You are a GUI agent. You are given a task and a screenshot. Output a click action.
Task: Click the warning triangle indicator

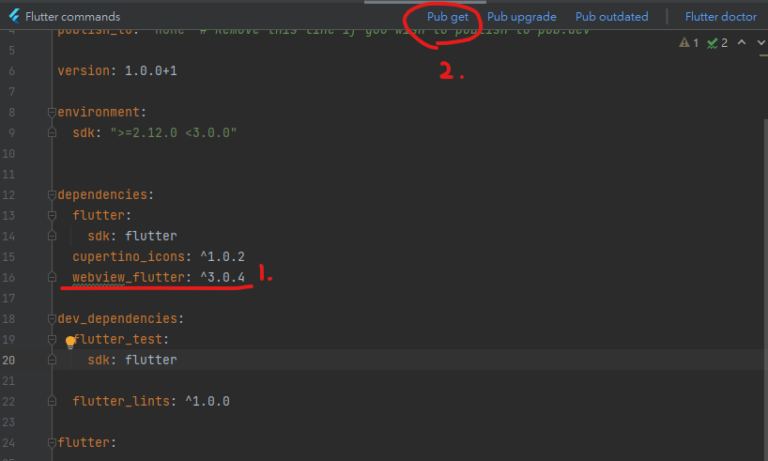point(684,43)
